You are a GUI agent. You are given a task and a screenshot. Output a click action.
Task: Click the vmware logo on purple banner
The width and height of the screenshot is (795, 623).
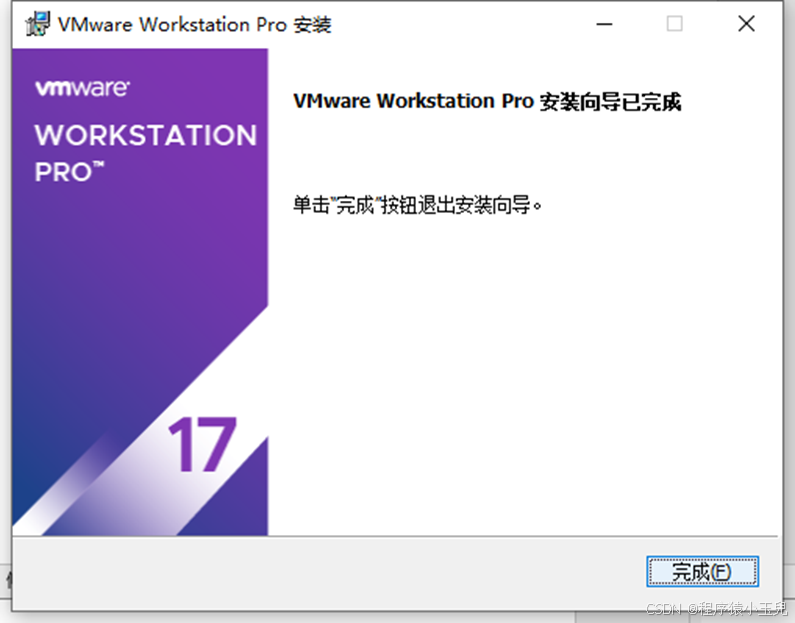82,88
